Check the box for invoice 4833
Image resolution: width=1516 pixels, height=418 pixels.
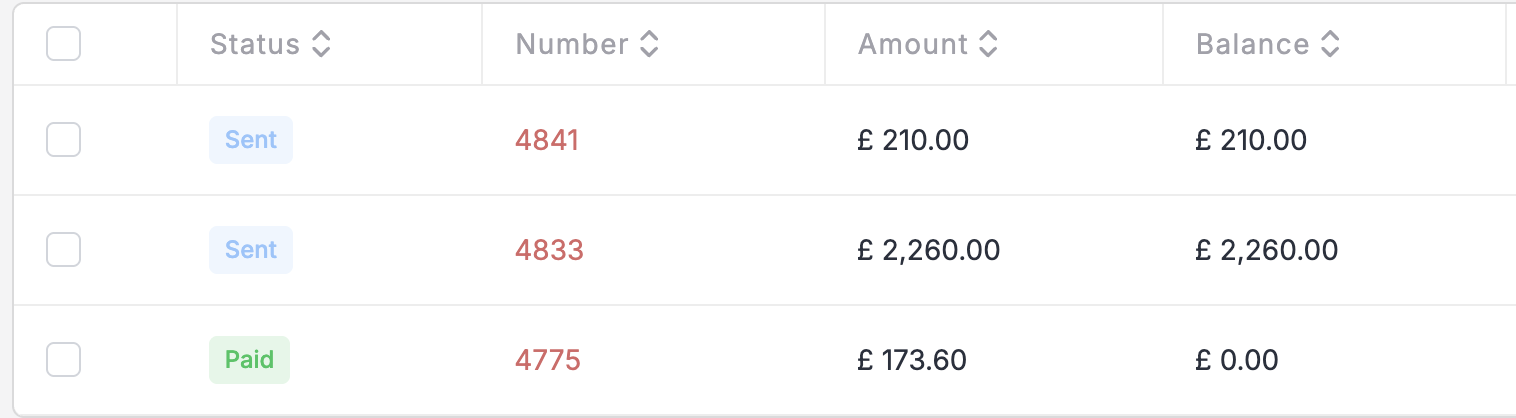tap(64, 250)
